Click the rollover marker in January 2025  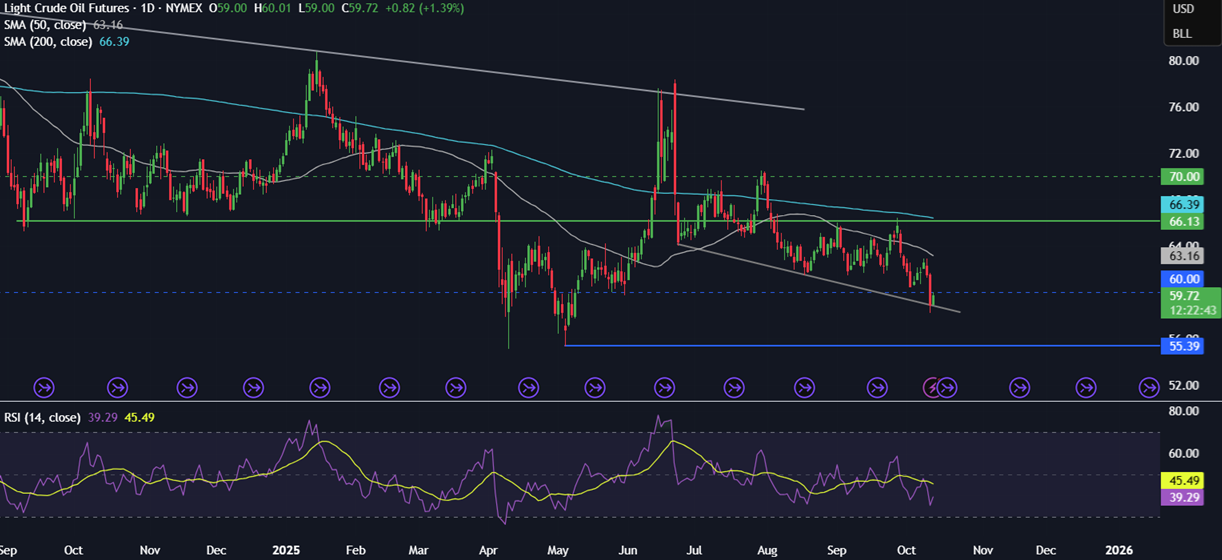tap(320, 386)
